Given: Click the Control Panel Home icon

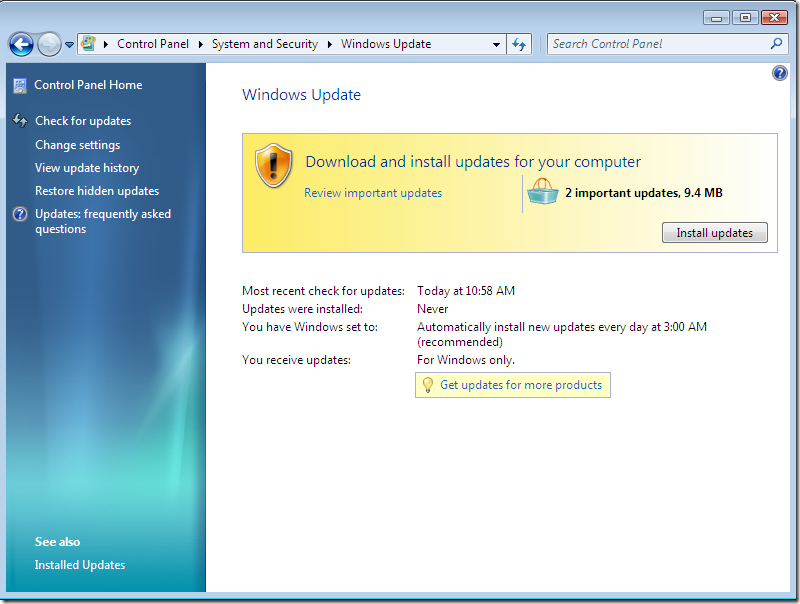Looking at the screenshot, I should pos(20,86).
